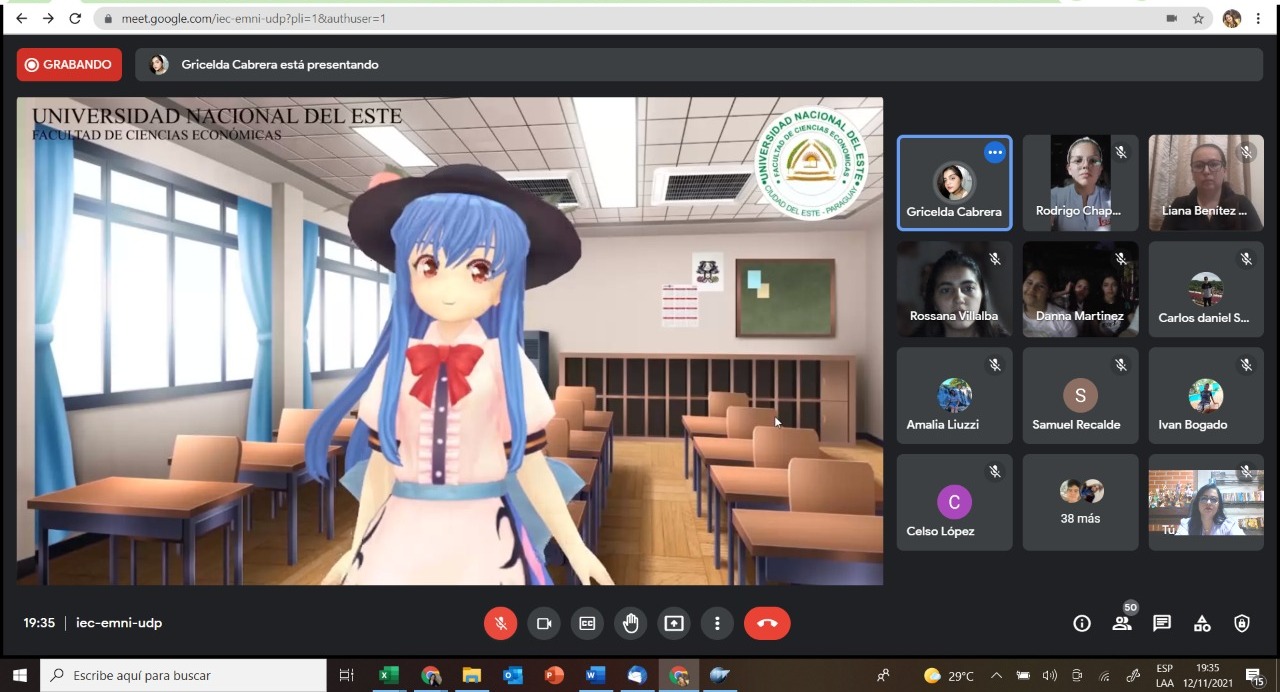Open the chat panel
Image resolution: width=1280 pixels, height=692 pixels.
tap(1162, 623)
